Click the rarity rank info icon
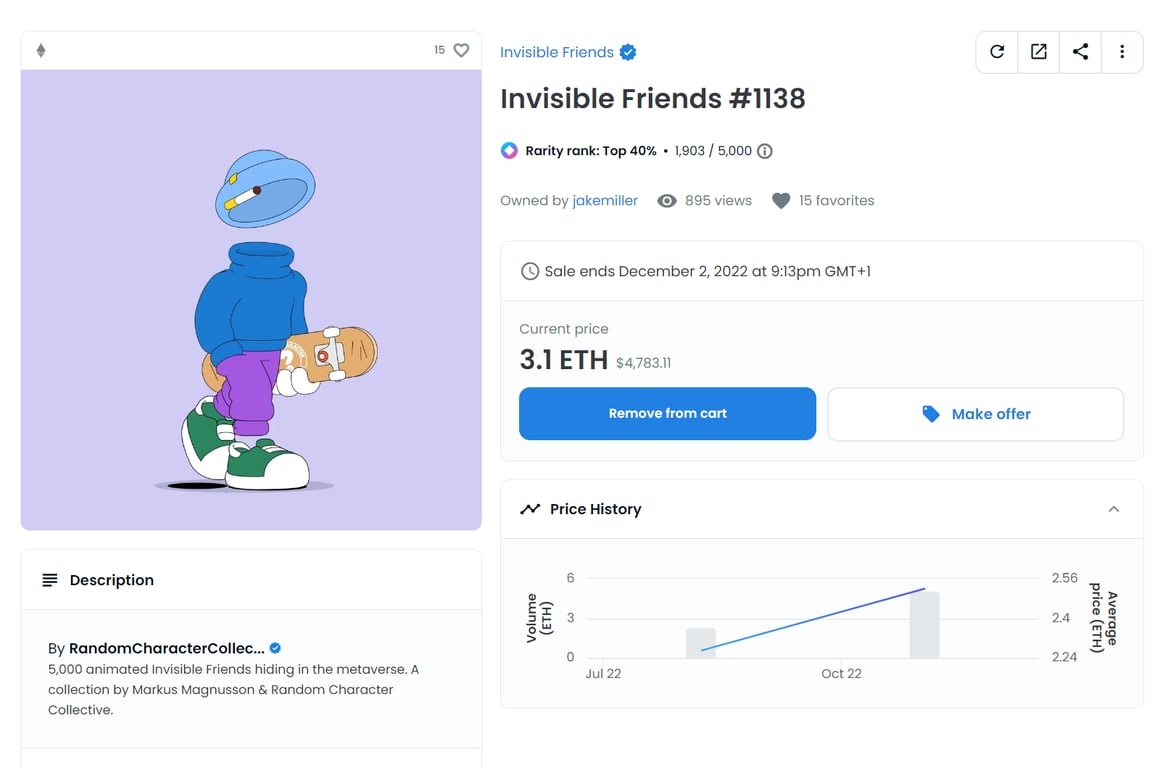The width and height of the screenshot is (1168, 768). tap(765, 151)
